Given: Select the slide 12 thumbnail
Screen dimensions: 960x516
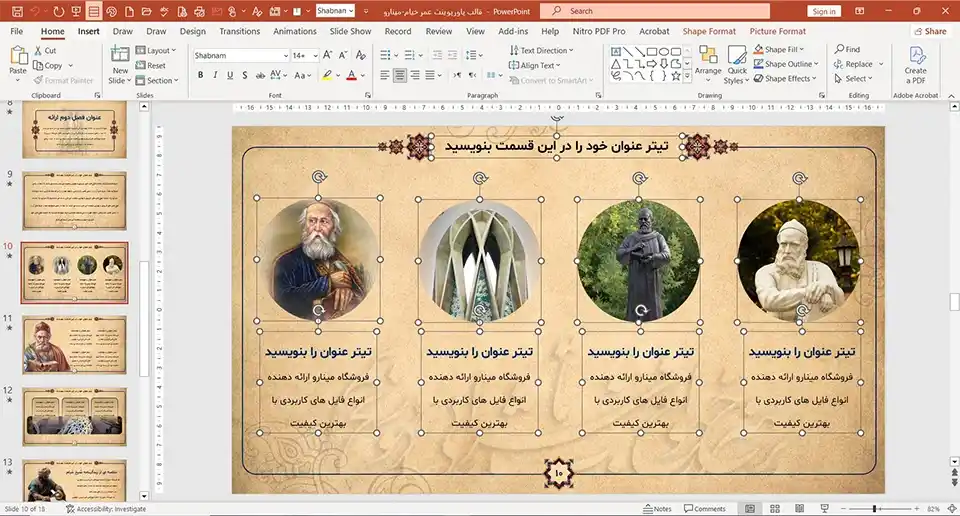Looking at the screenshot, I should coord(75,416).
